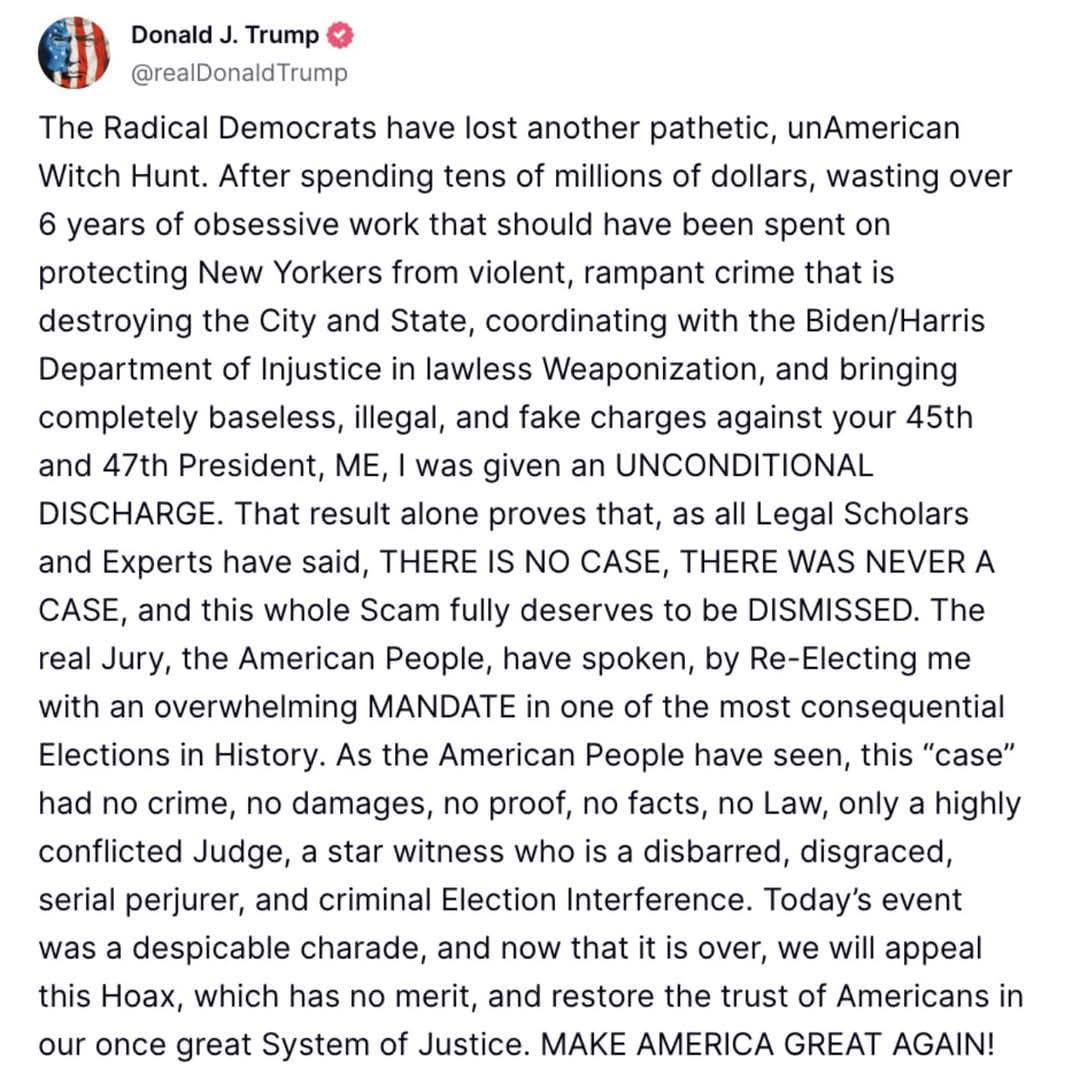Open the profile avatar picture
Screen dimensions: 1080x1078
(73, 53)
